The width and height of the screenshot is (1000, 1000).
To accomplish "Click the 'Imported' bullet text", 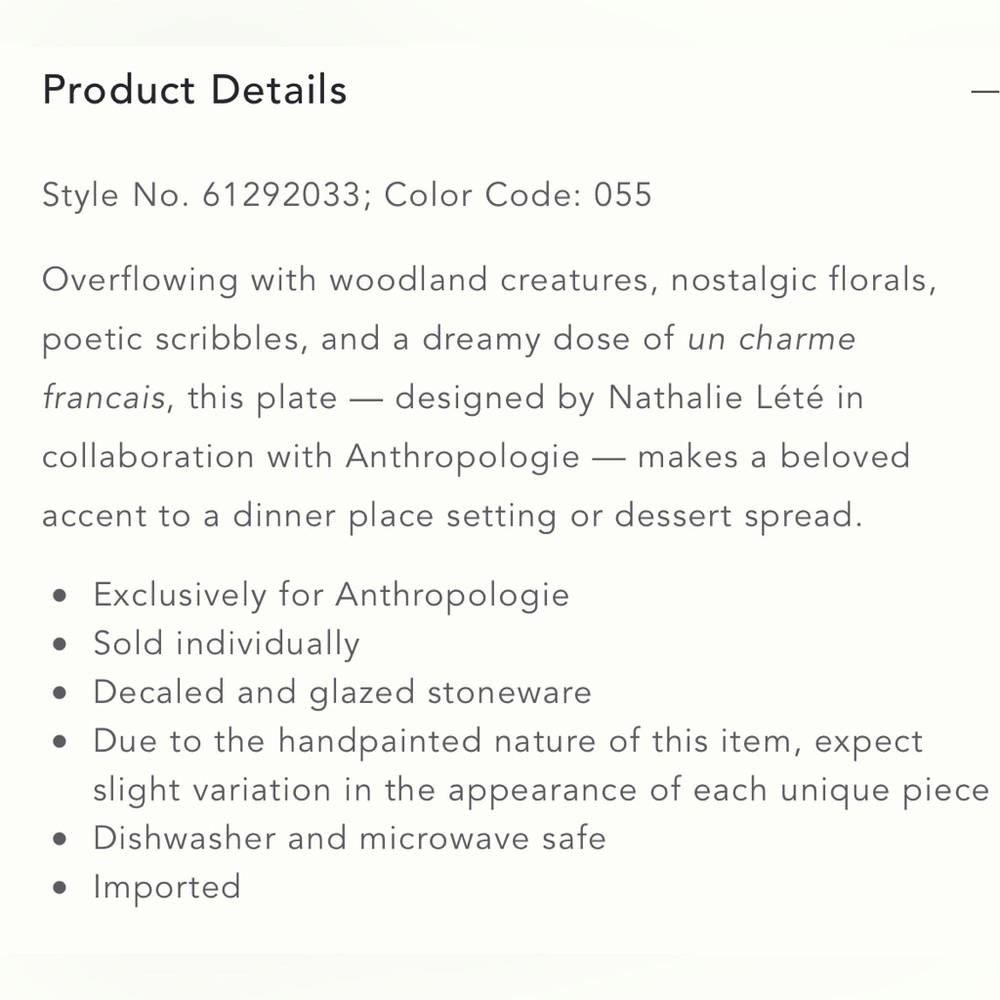I will 167,887.
